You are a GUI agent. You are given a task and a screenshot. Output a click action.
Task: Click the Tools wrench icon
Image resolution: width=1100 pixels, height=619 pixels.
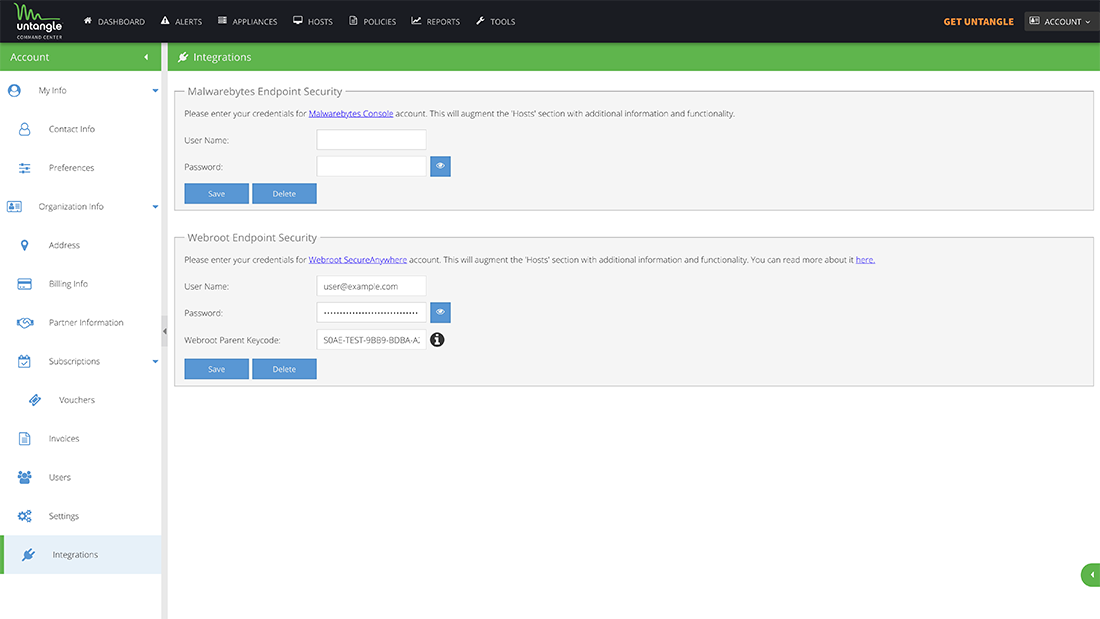[x=481, y=21]
